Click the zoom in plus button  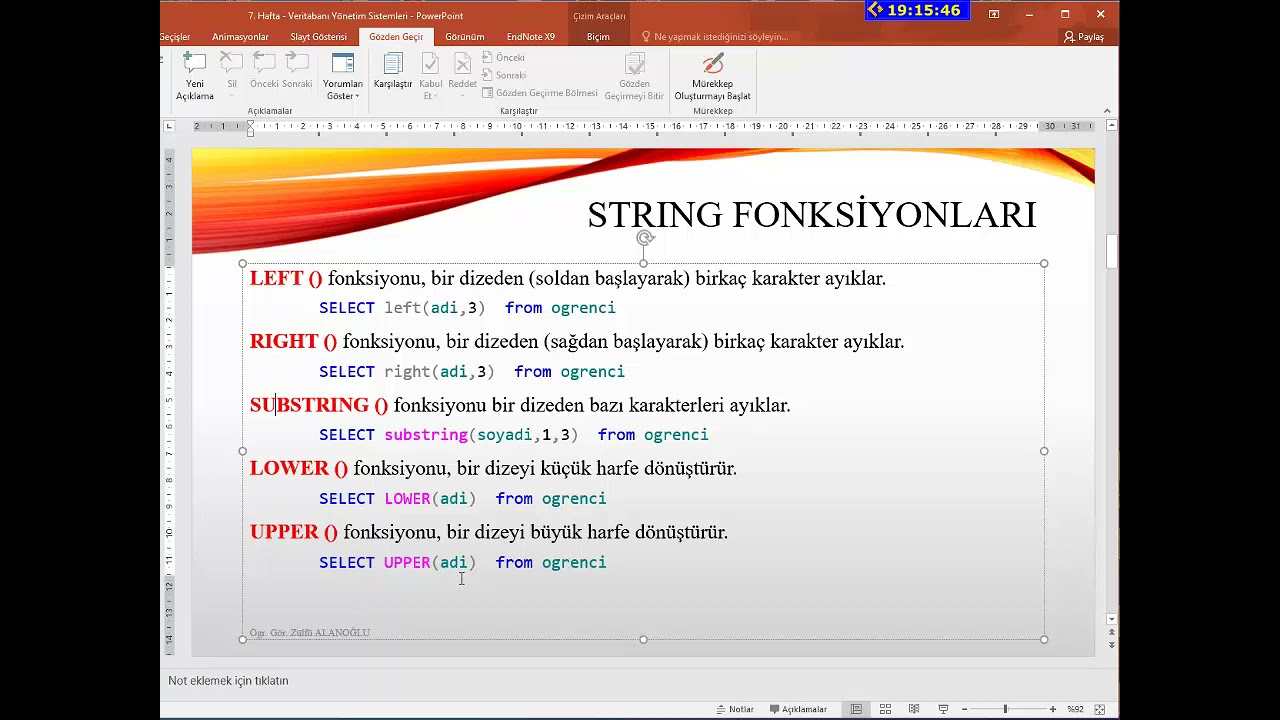click(1053, 709)
